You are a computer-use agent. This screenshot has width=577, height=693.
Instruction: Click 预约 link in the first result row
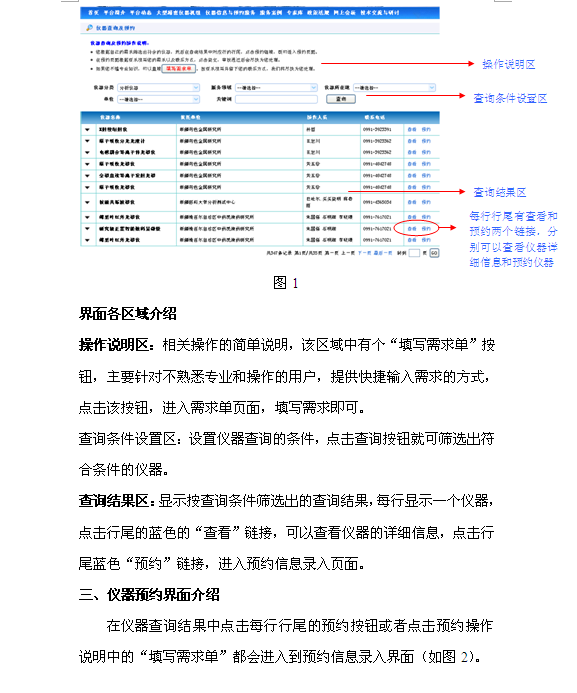[x=426, y=129]
